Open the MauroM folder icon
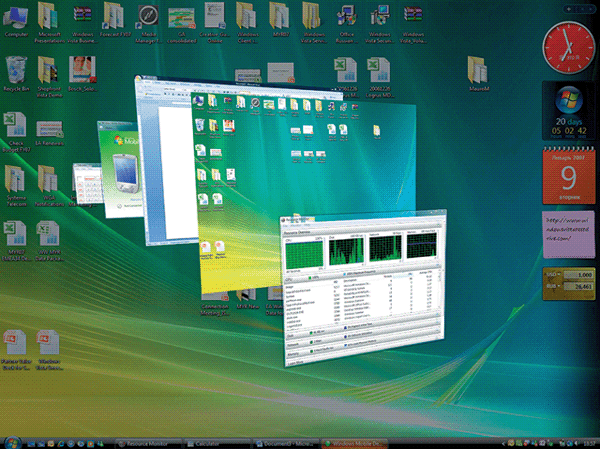The image size is (600, 449). click(478, 73)
